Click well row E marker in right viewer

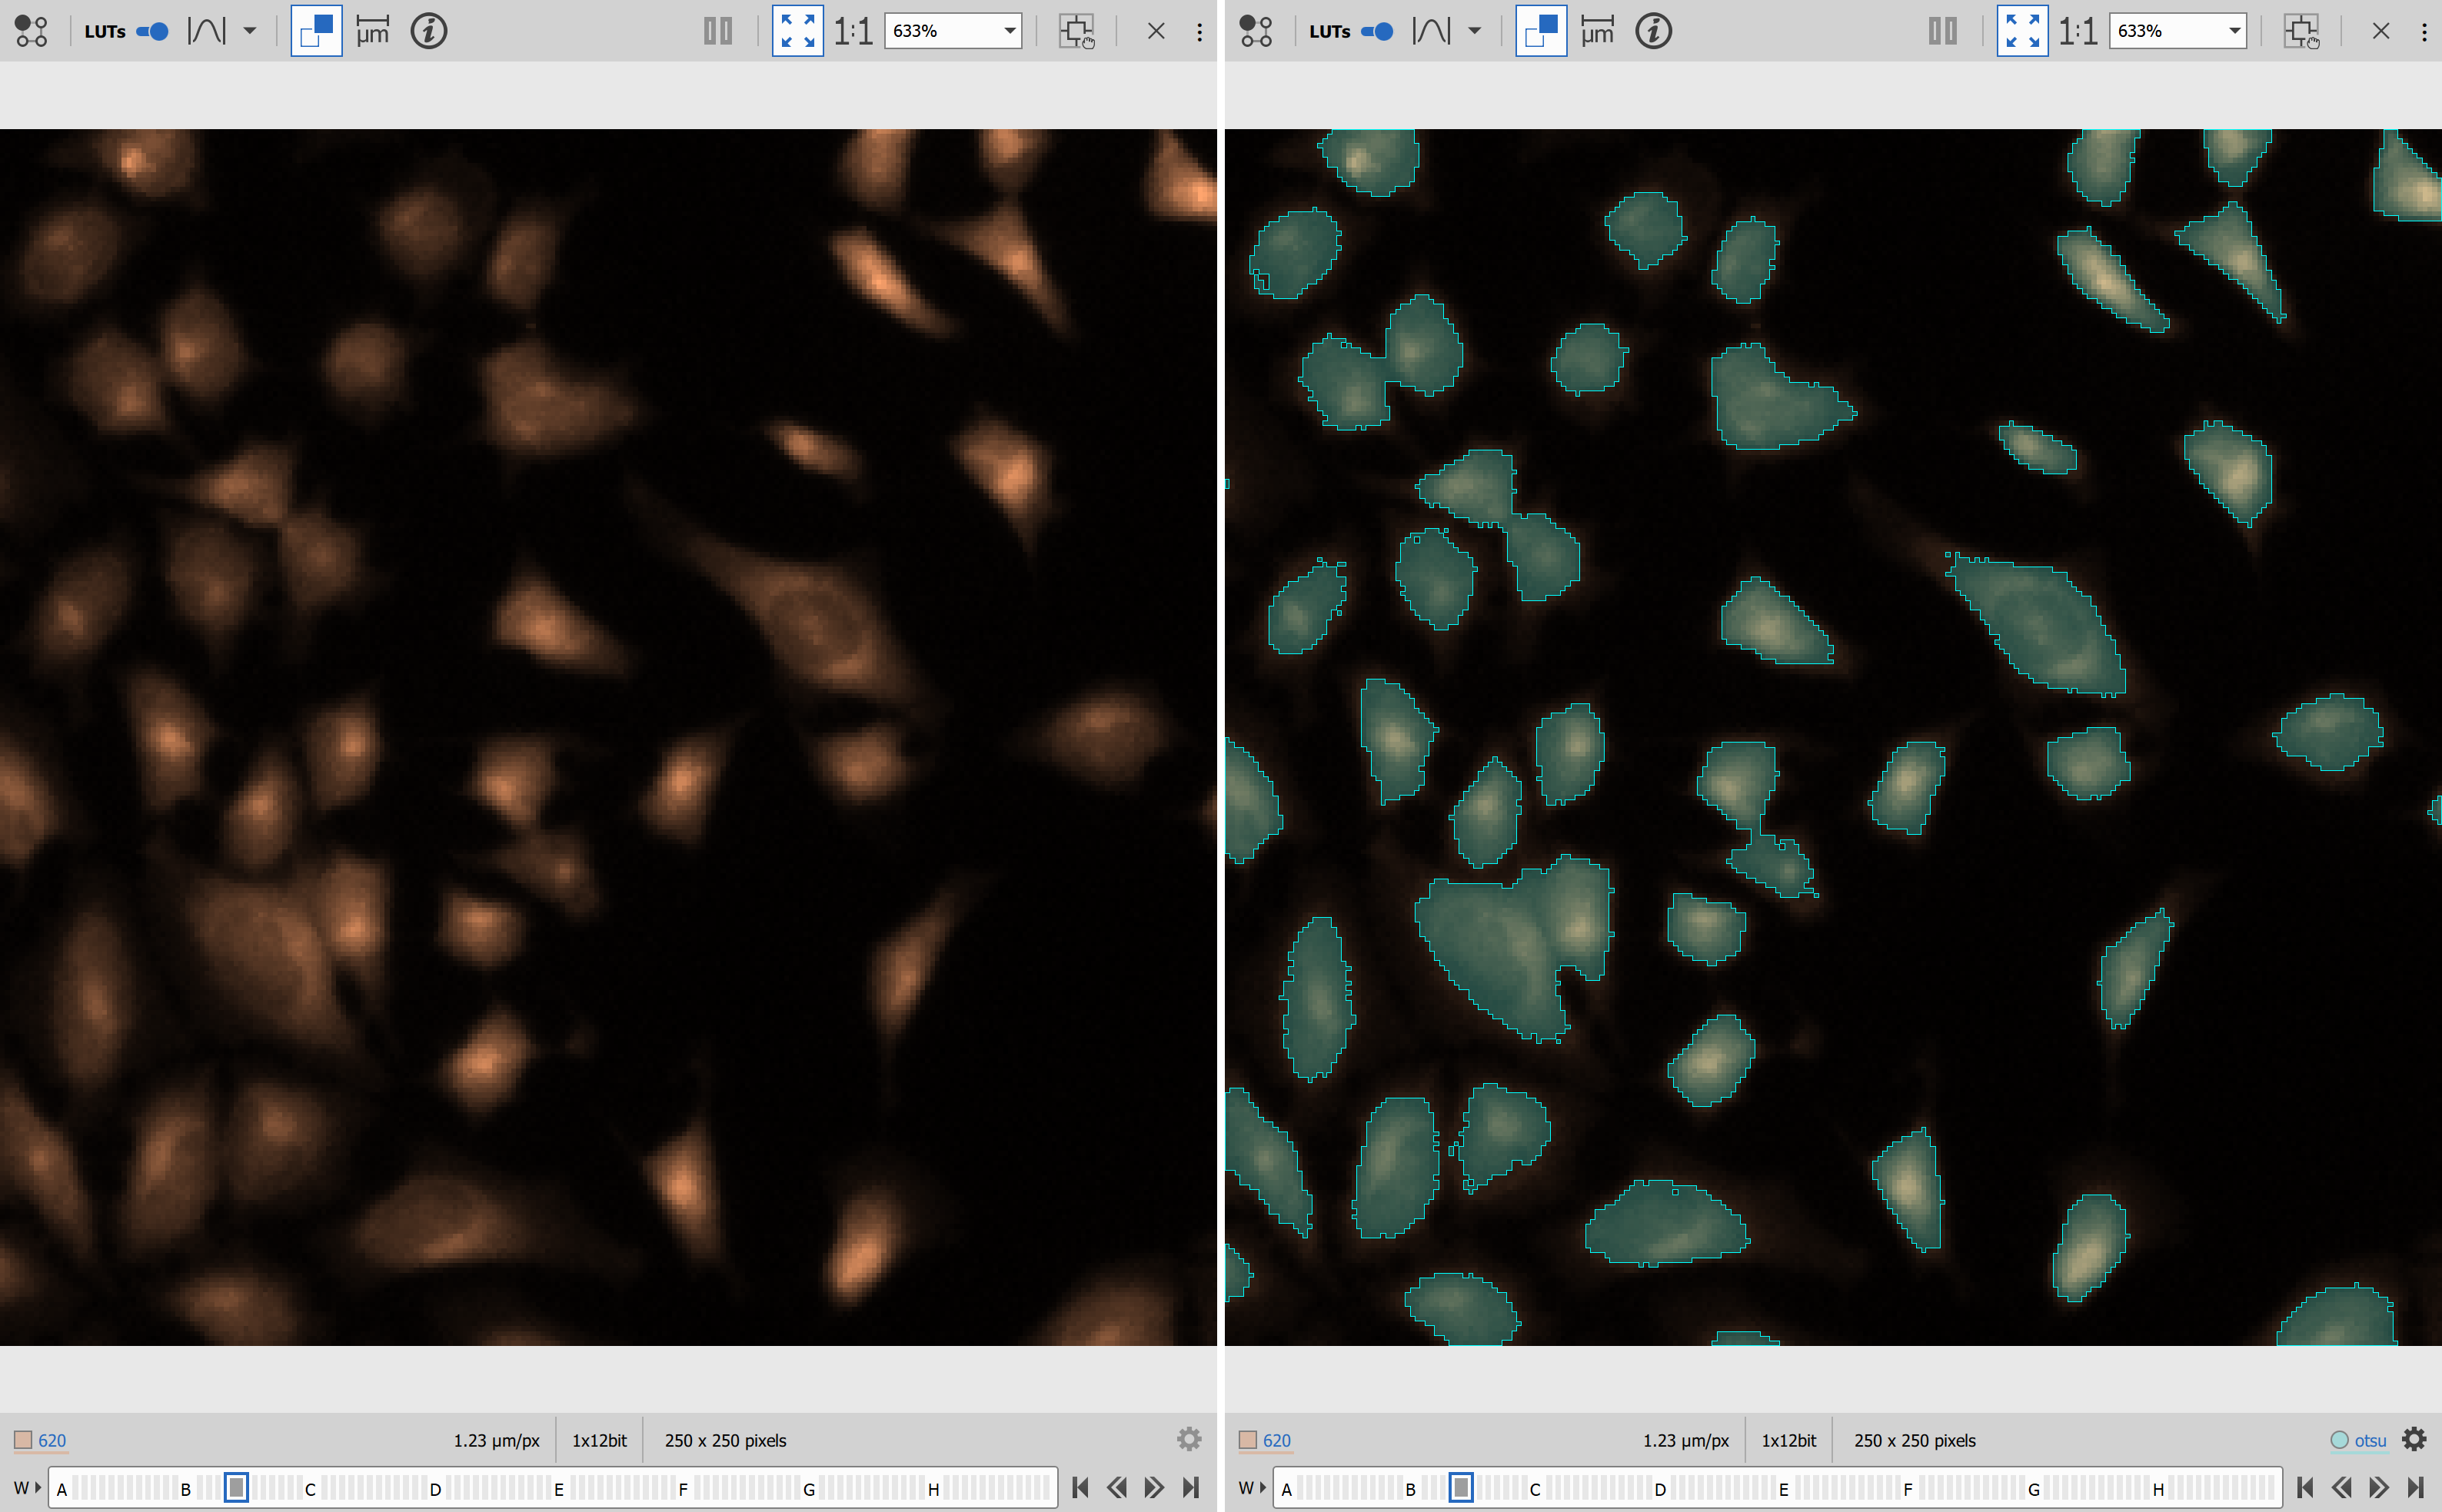click(x=1783, y=1489)
